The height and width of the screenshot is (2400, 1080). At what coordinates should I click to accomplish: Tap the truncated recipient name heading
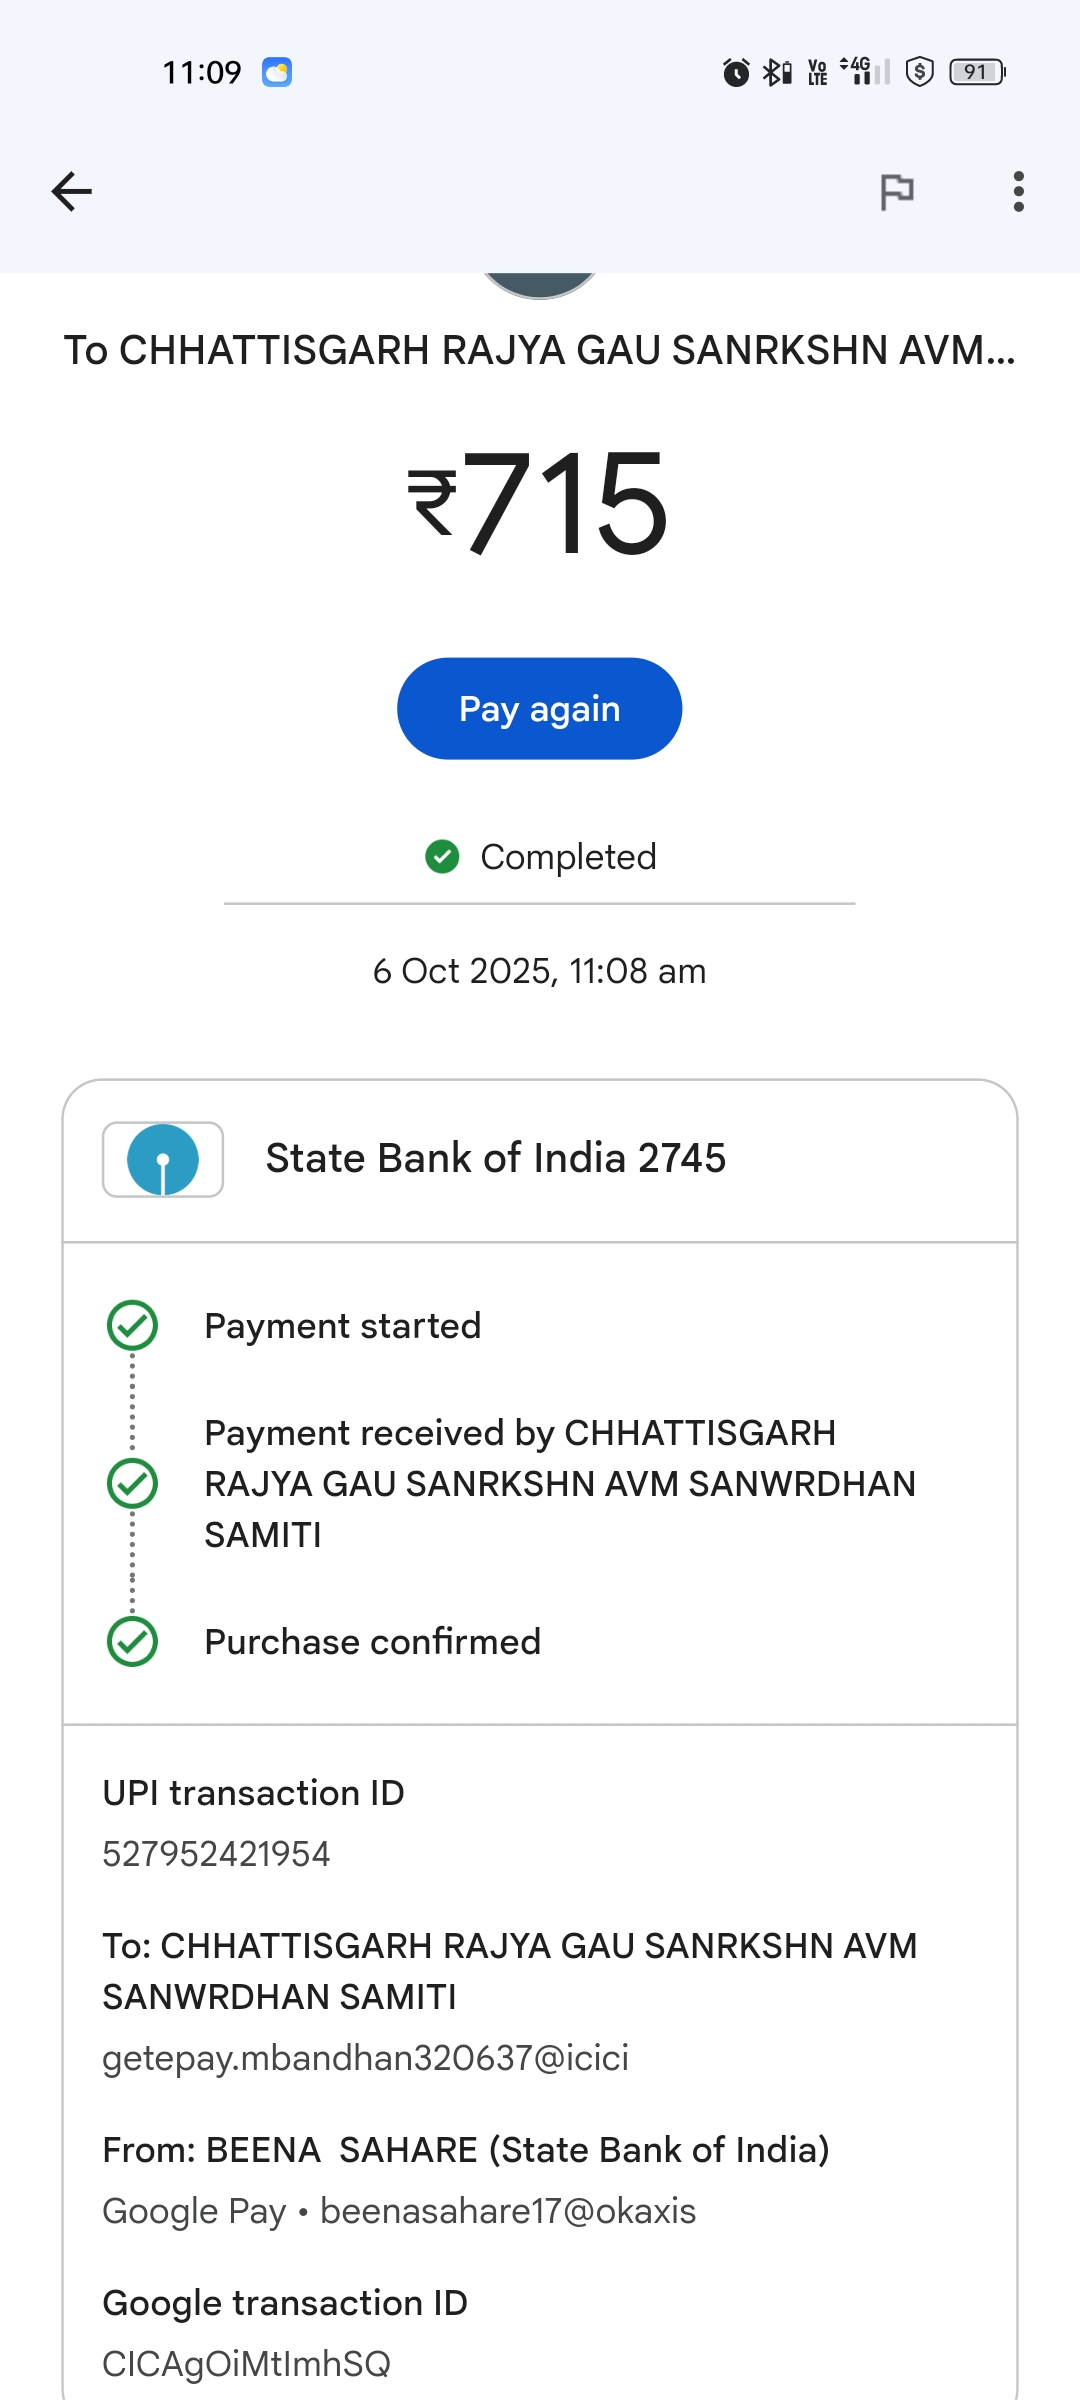[540, 351]
